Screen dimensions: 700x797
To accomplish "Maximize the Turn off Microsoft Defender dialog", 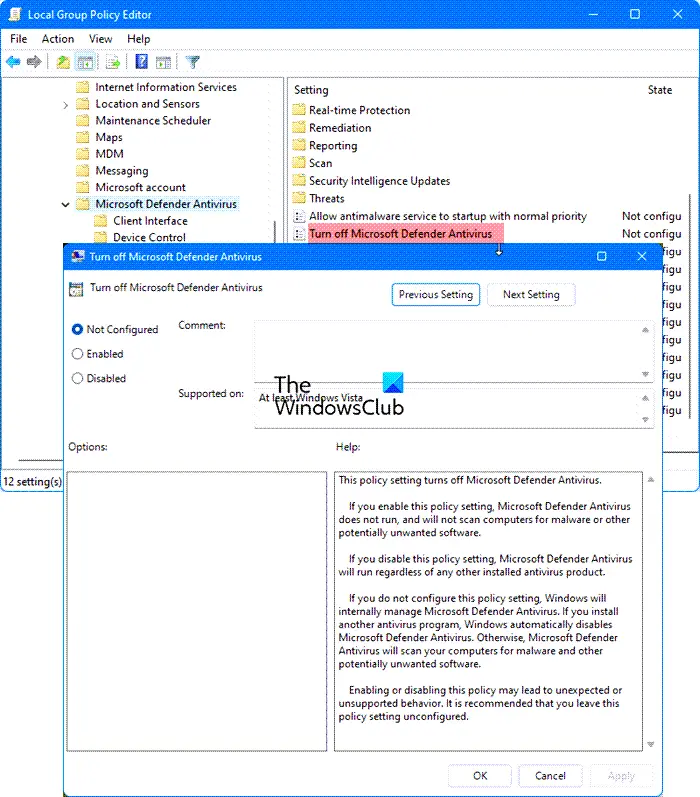I will tap(601, 256).
